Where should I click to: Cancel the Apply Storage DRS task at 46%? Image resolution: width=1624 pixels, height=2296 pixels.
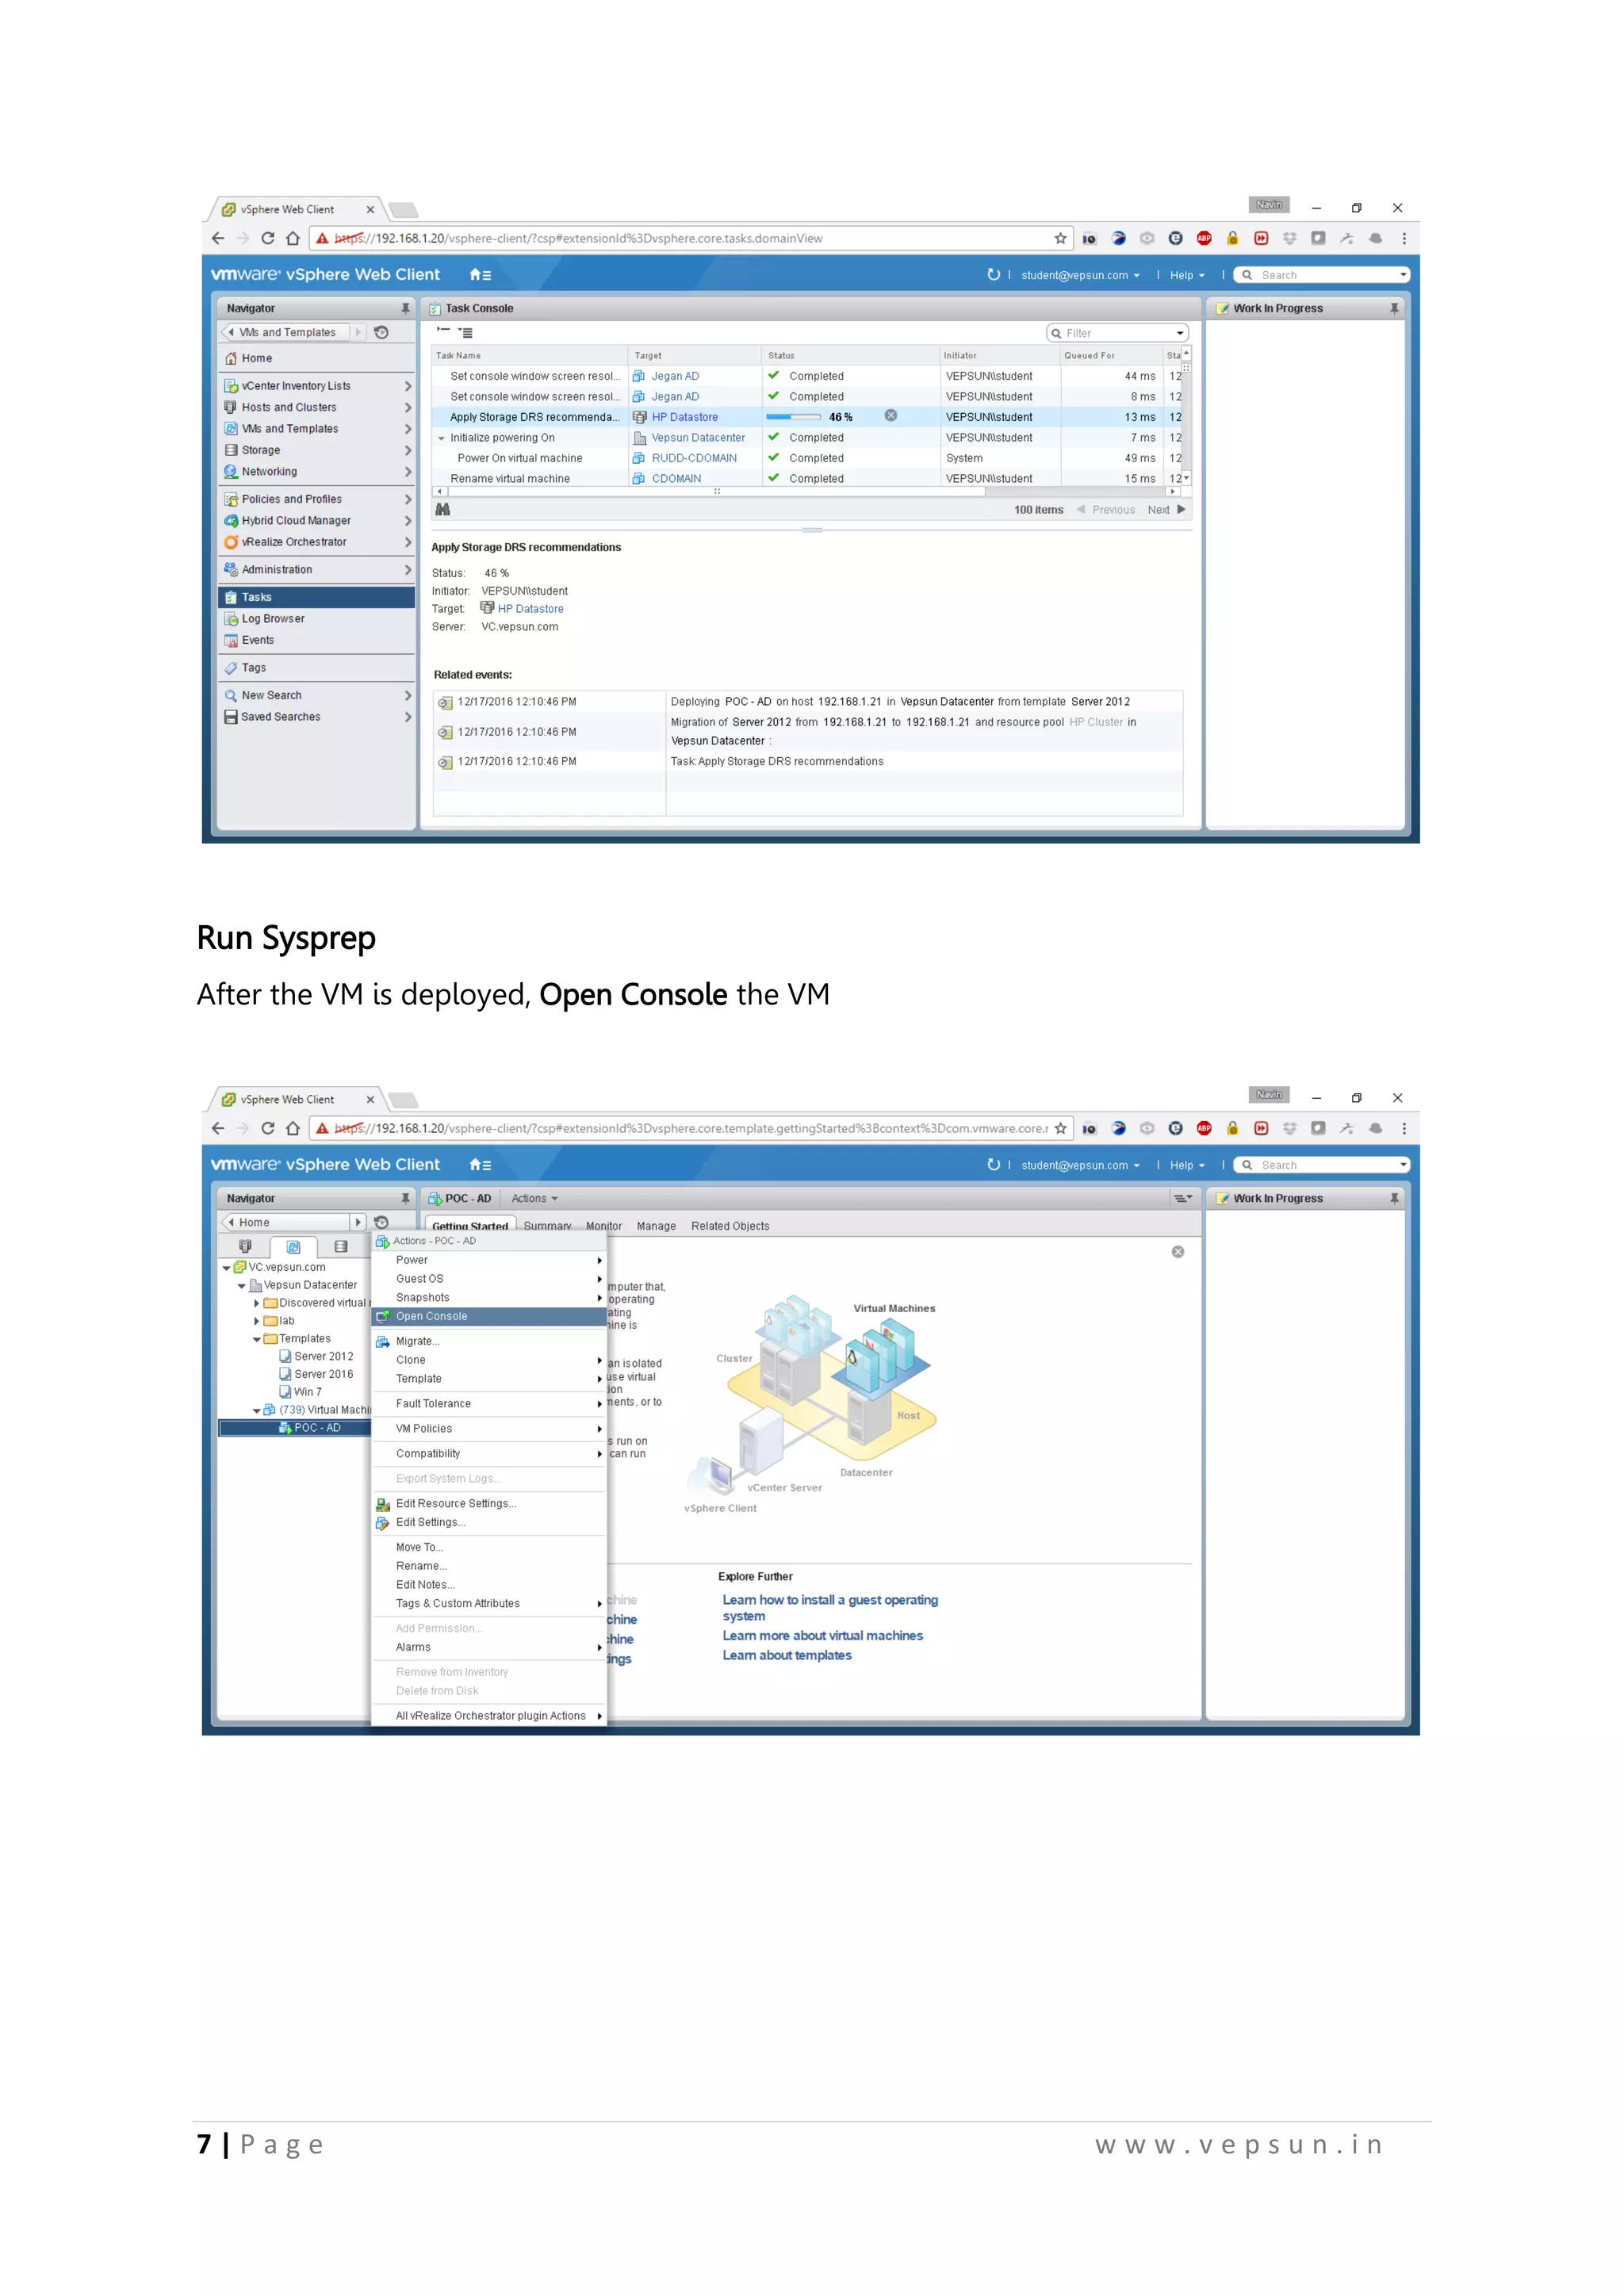tap(890, 416)
